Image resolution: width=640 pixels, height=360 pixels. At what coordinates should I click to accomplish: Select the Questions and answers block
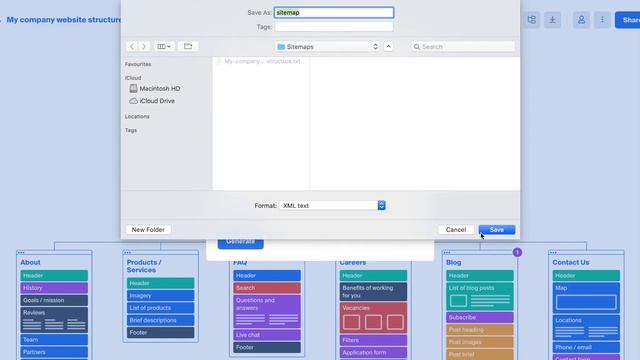pyautogui.click(x=267, y=311)
